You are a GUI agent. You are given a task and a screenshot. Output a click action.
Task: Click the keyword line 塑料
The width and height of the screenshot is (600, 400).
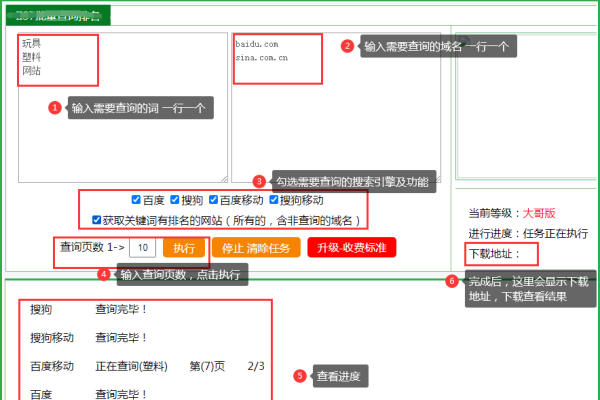pyautogui.click(x=31, y=57)
